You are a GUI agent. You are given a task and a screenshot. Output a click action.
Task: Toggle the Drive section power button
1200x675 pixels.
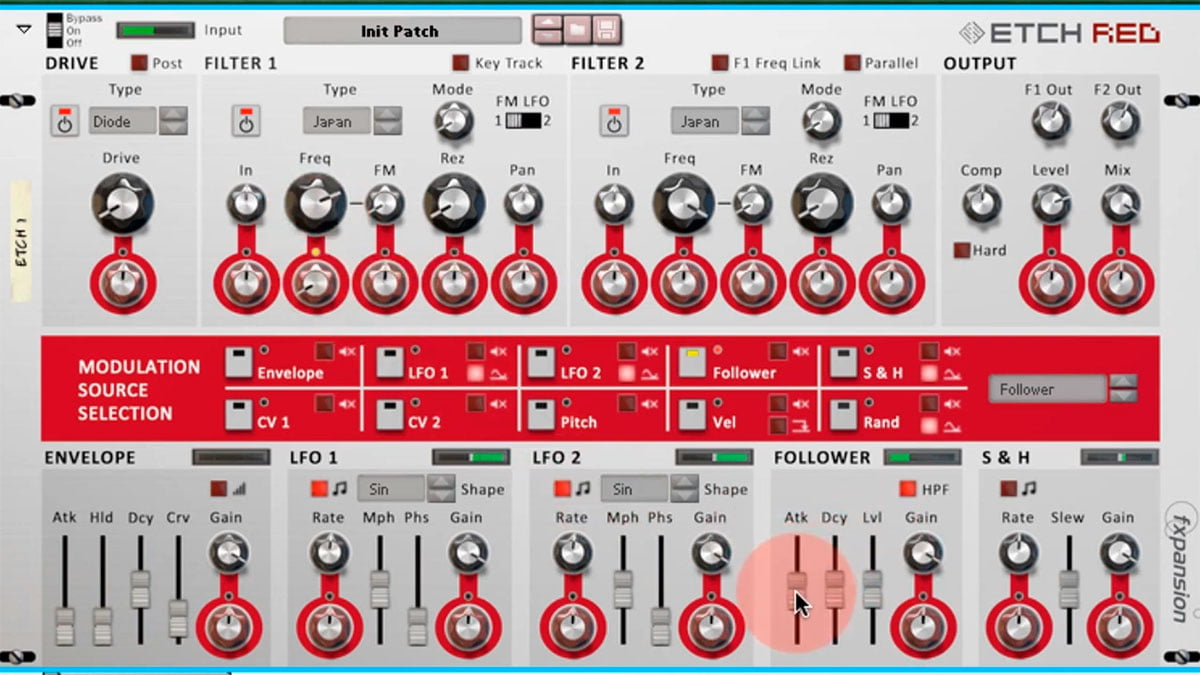click(65, 121)
